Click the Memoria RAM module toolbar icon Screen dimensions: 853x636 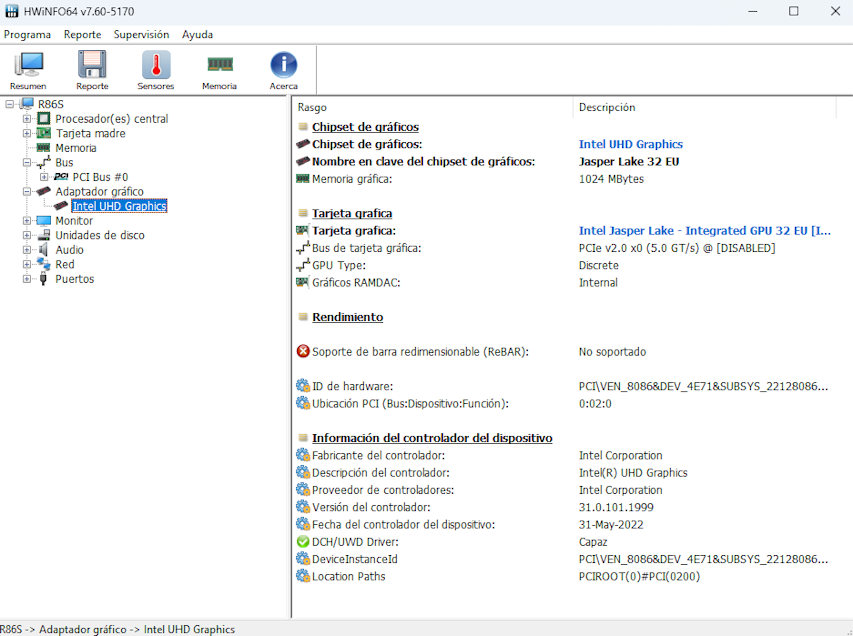[220, 65]
